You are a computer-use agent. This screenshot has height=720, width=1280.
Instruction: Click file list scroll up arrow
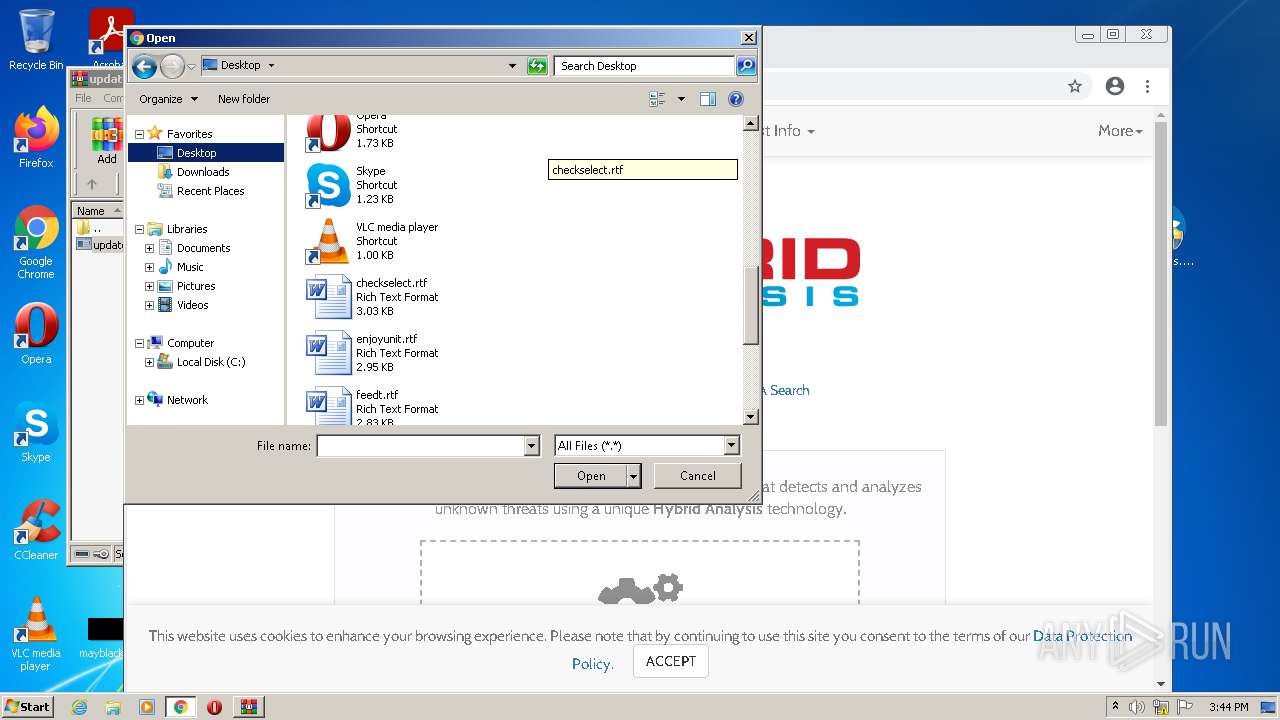[x=751, y=123]
